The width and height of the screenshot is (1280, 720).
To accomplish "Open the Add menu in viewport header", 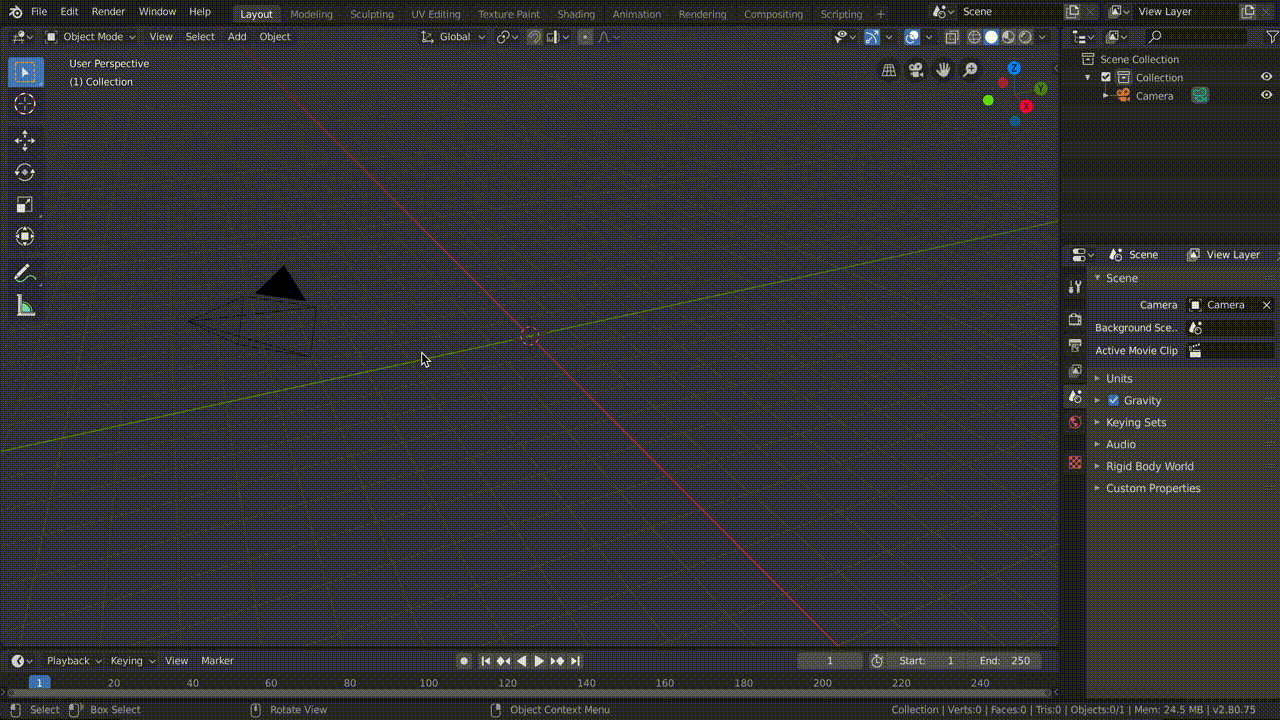I will coord(236,37).
